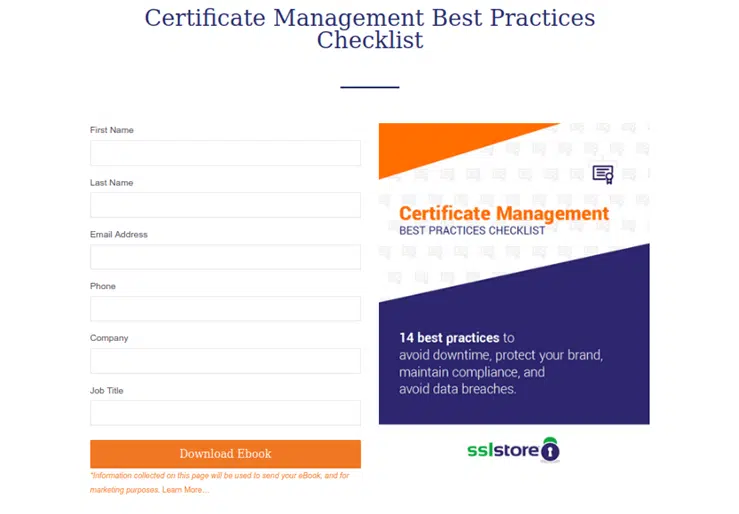Click the marketing disclaimer text under the button
The image size is (739, 514).
point(220,482)
